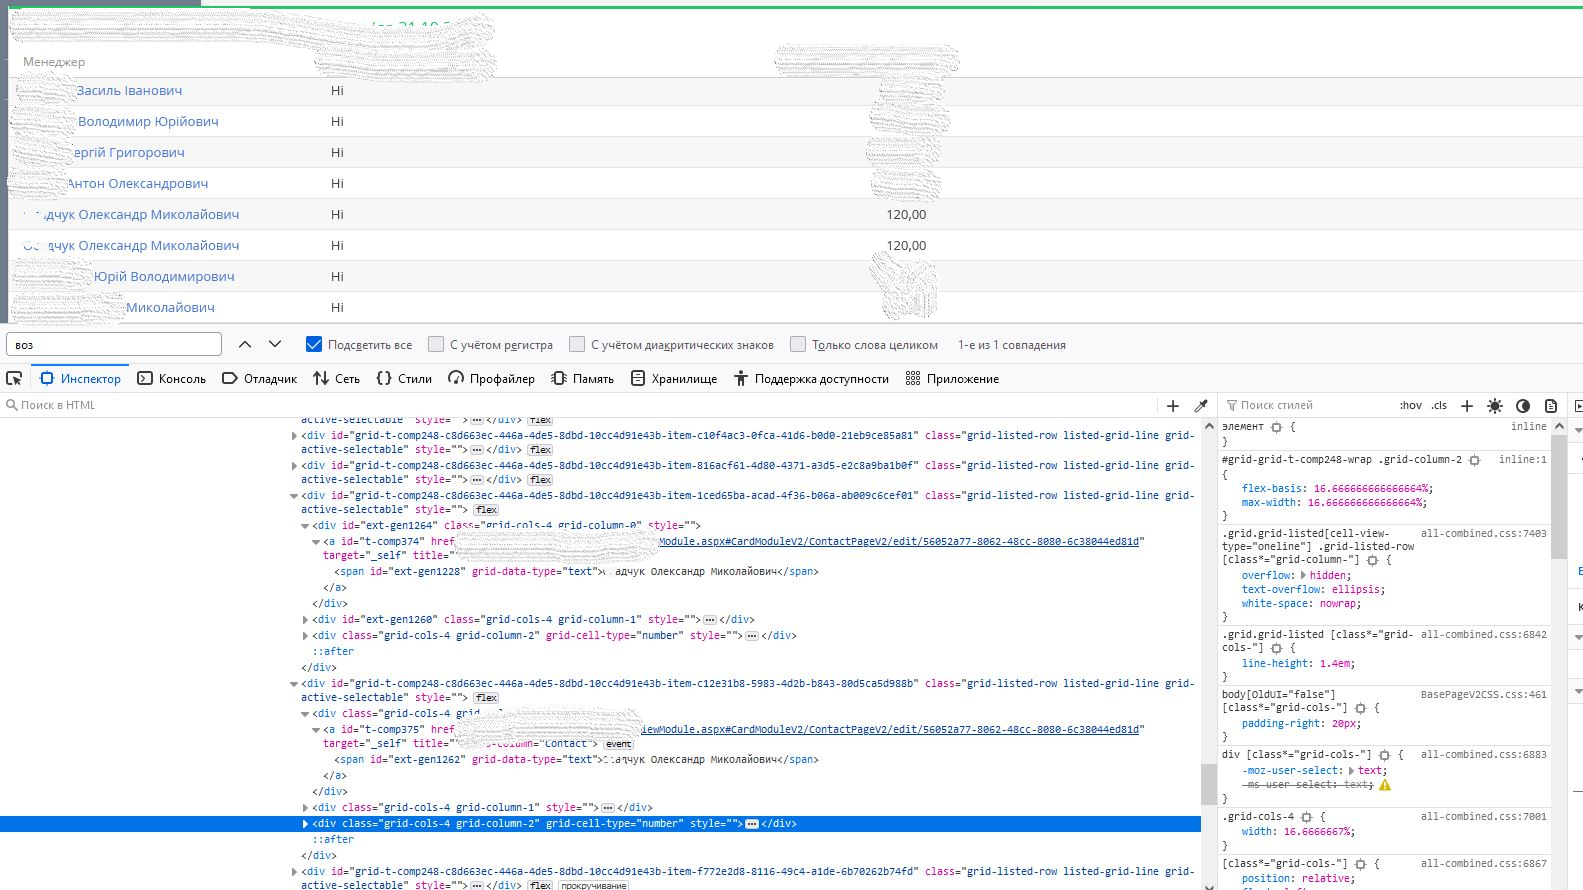Open the Сеть tab

tap(336, 378)
